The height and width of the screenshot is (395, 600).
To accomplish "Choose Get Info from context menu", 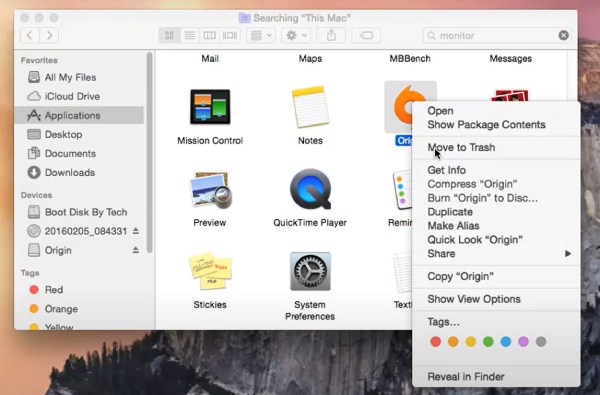I will [496, 170].
